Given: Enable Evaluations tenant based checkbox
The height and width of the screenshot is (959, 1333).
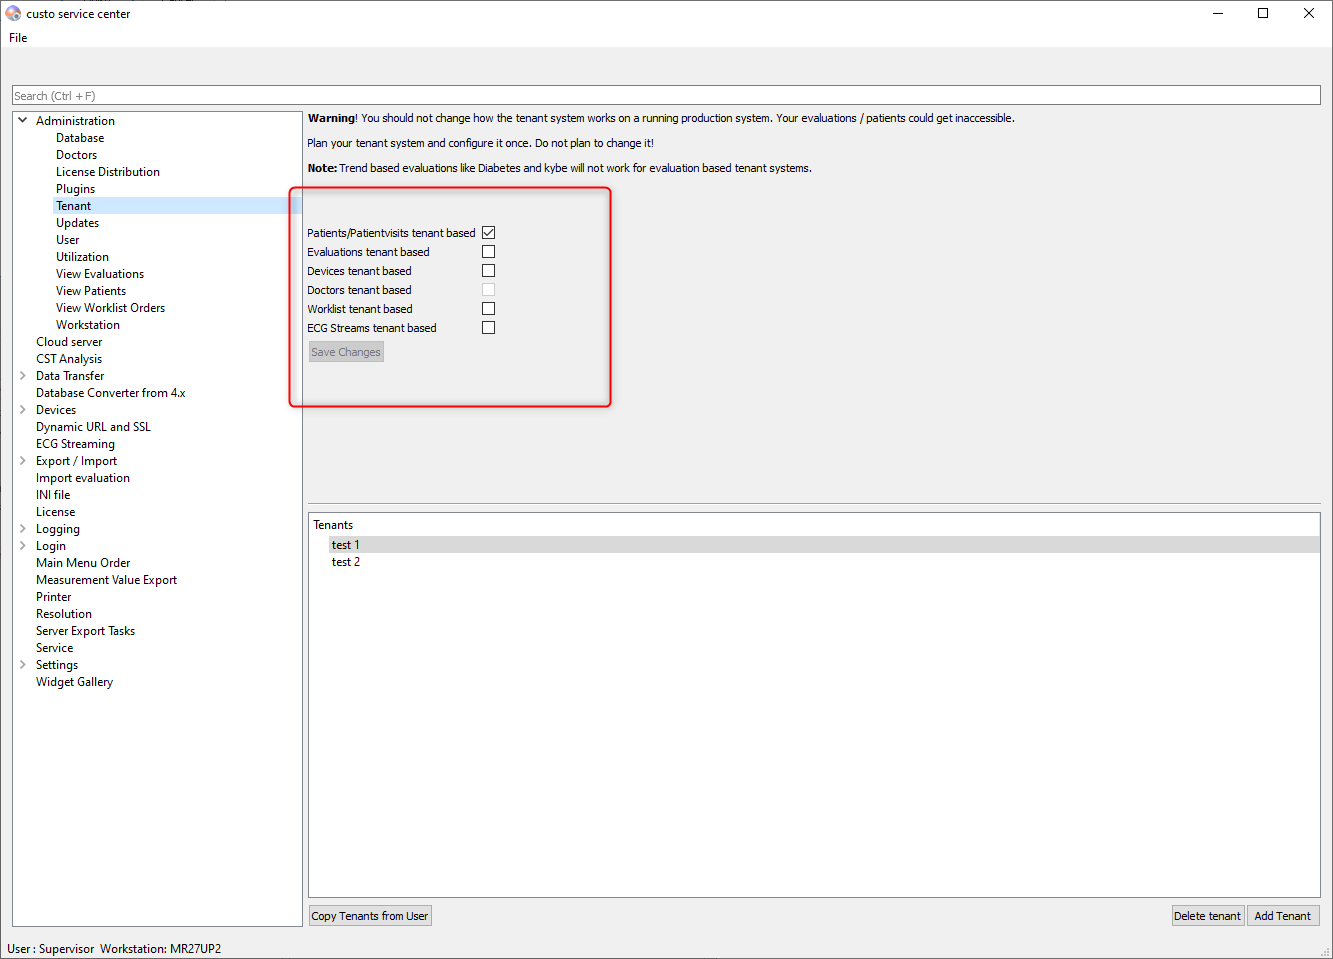Looking at the screenshot, I should pyautogui.click(x=488, y=252).
